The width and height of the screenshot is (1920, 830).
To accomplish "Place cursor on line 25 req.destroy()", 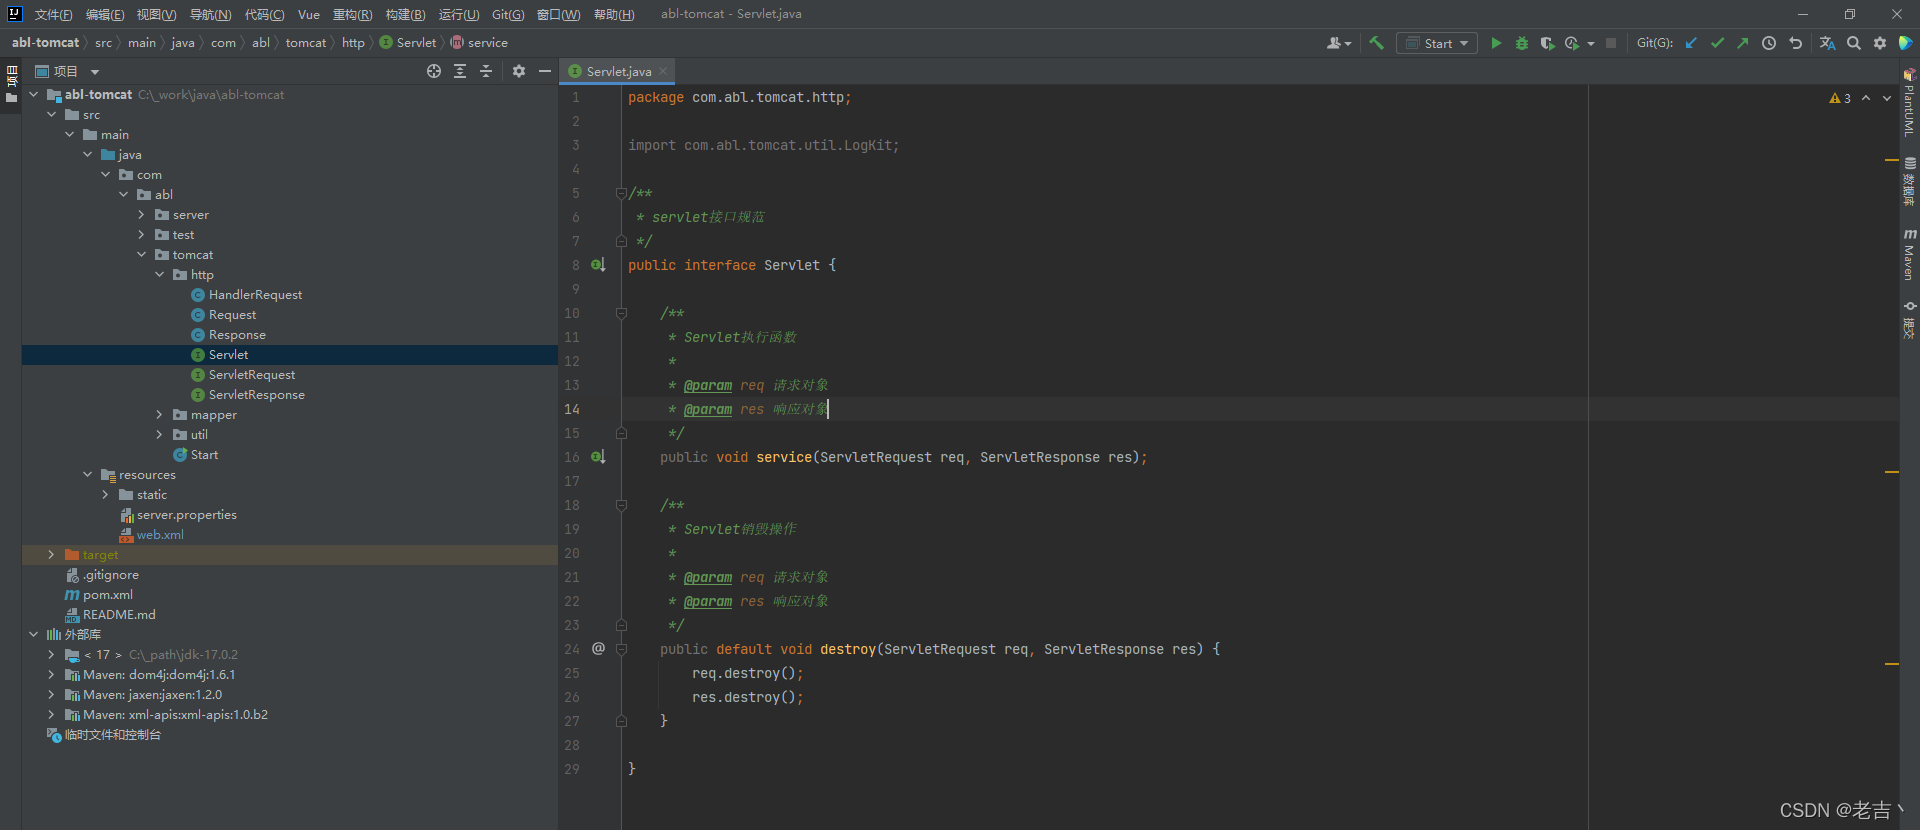I will tap(748, 673).
